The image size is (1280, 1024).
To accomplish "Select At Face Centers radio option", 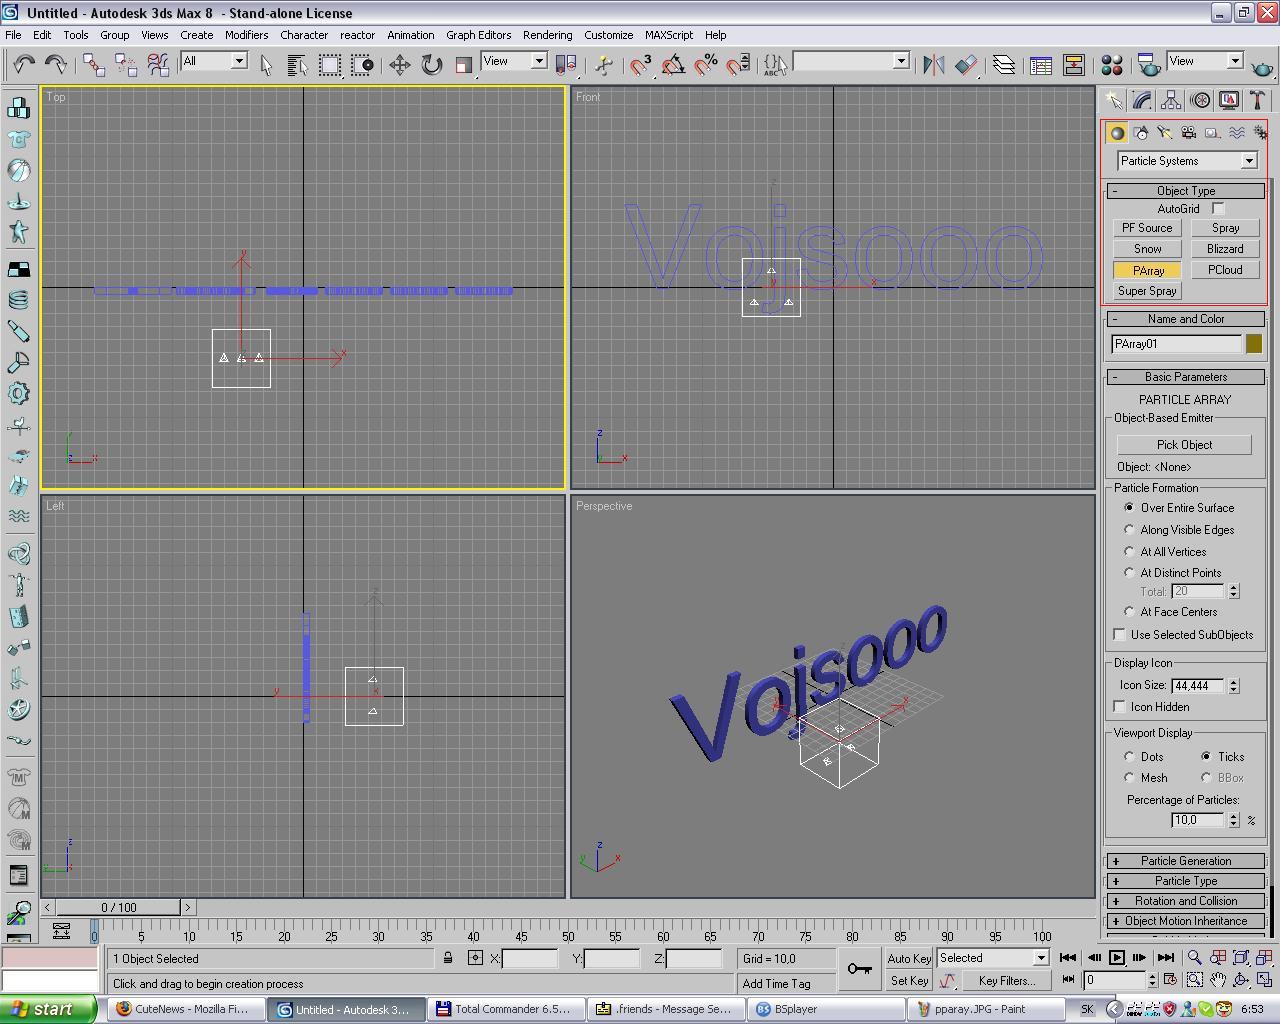I will (x=1130, y=612).
